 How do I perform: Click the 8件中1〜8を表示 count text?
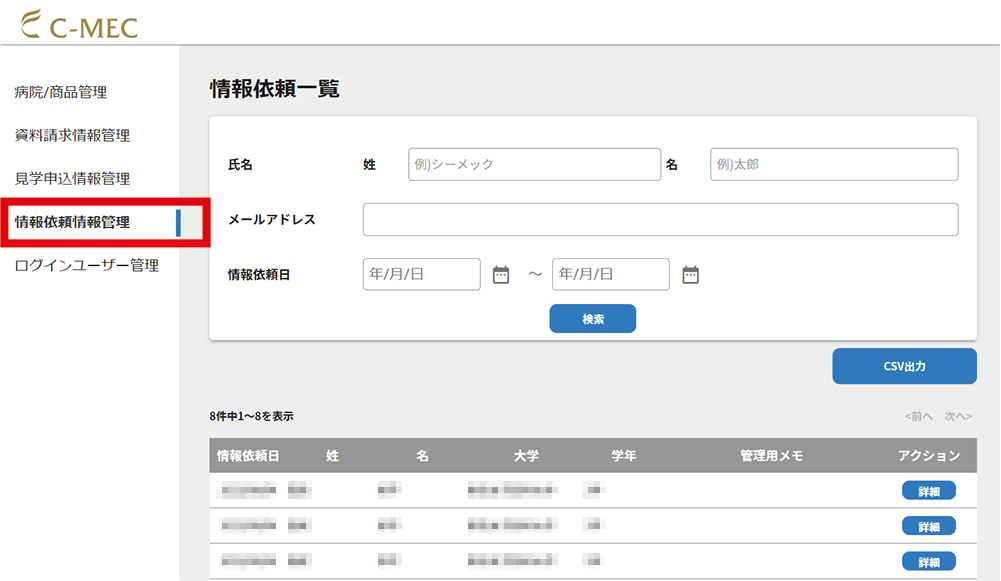click(252, 416)
